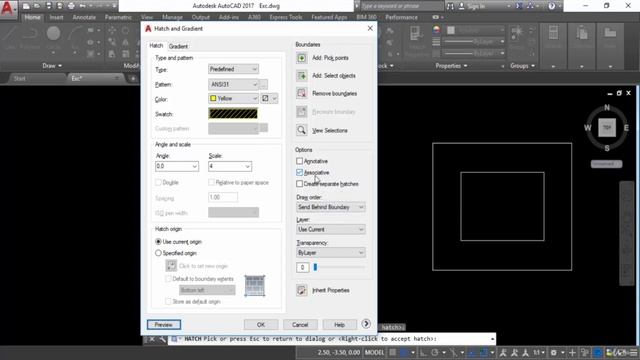Image resolution: width=640 pixels, height=360 pixels.
Task: Open Draw order dropdown Send Behind Boundary
Action: (x=331, y=207)
